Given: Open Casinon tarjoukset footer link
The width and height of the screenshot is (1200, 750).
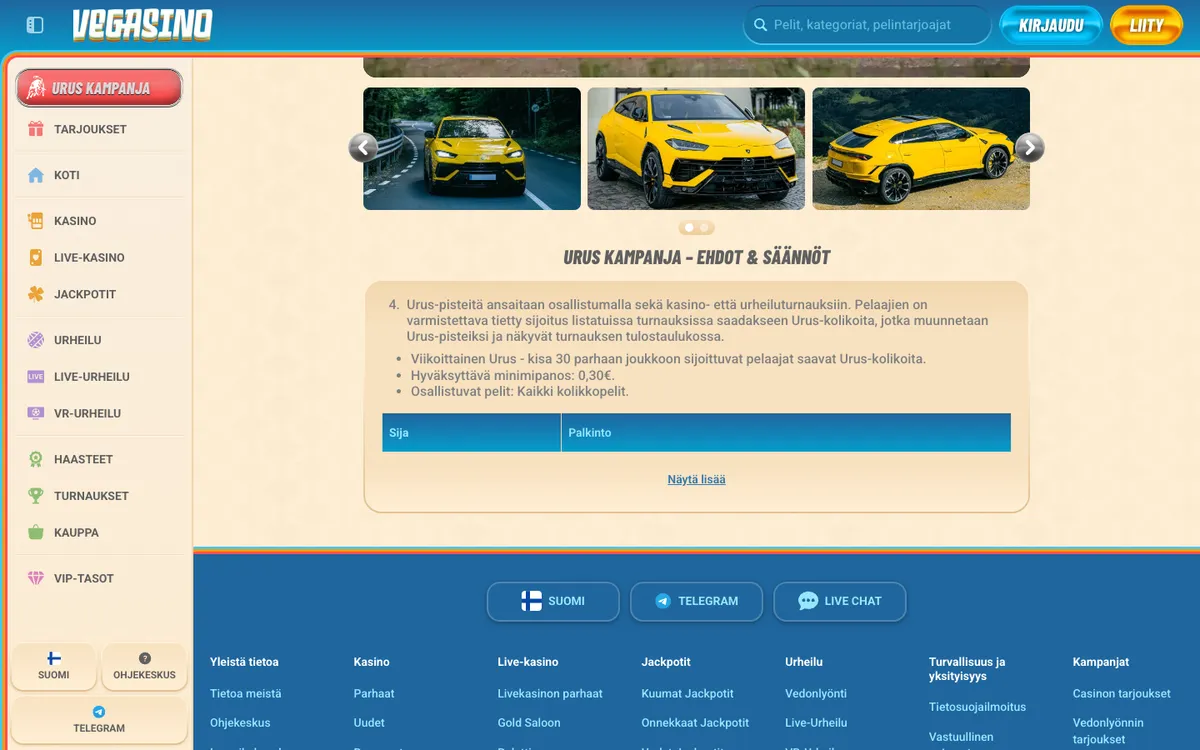Looking at the screenshot, I should click(x=1122, y=693).
